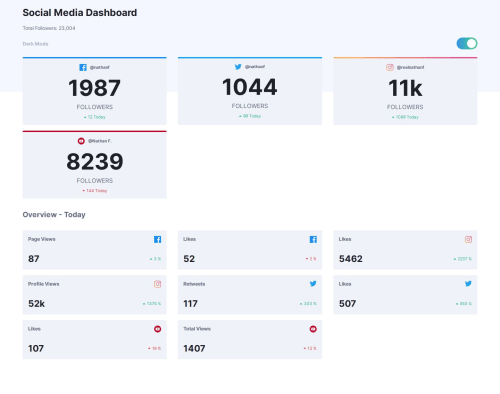Click the 11k follower count
500x394 pixels.
point(405,88)
